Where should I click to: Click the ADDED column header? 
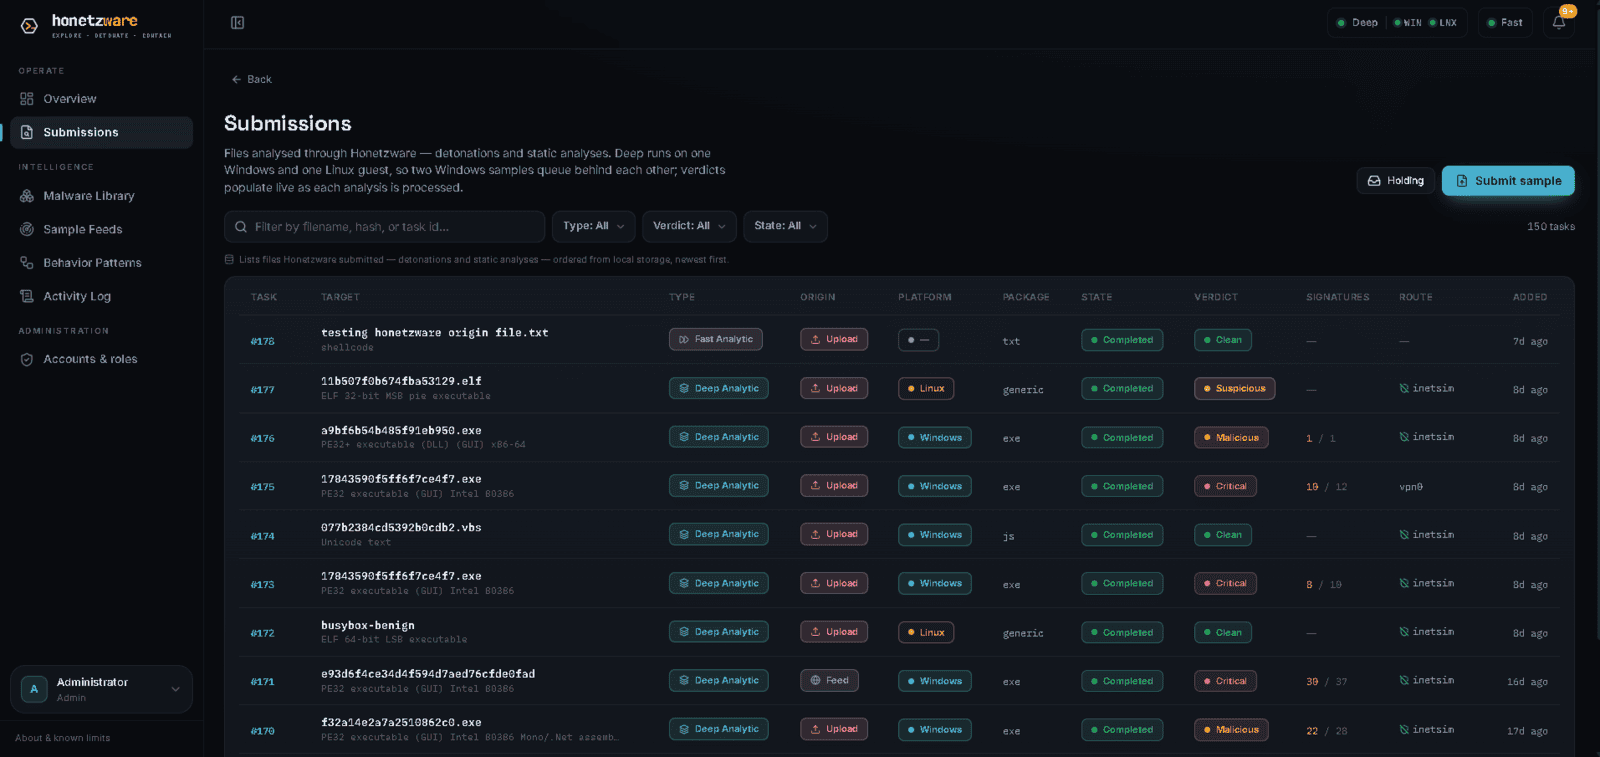coord(1530,297)
